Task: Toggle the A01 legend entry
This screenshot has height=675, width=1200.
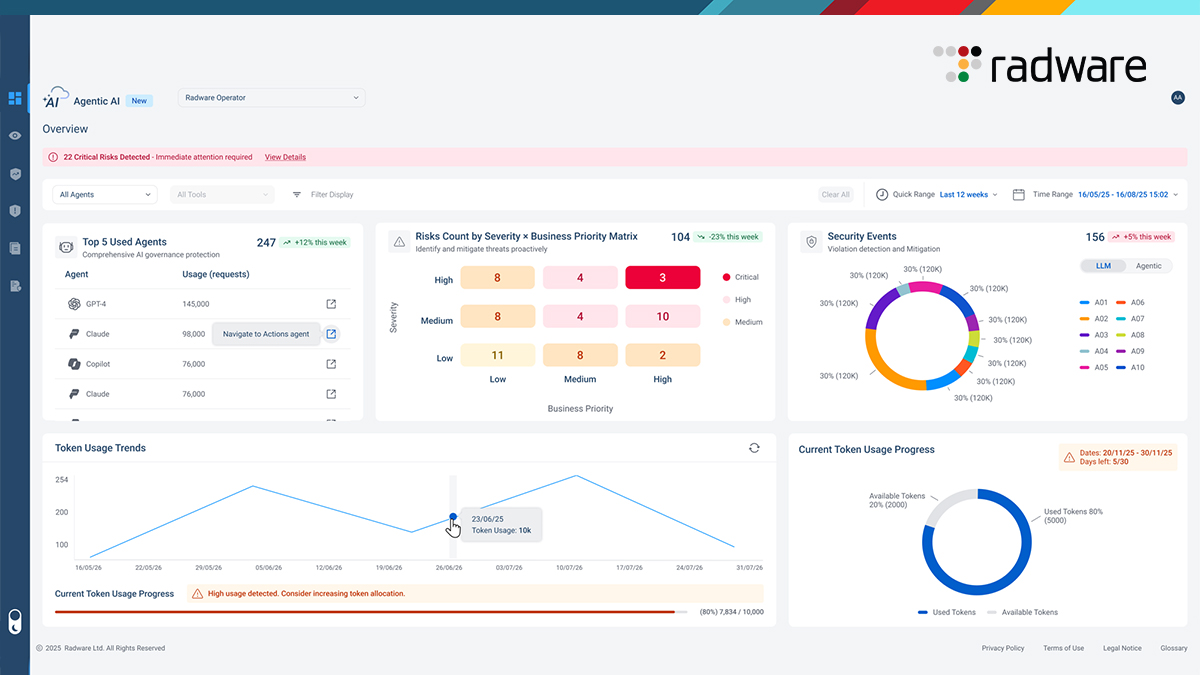Action: [1094, 302]
